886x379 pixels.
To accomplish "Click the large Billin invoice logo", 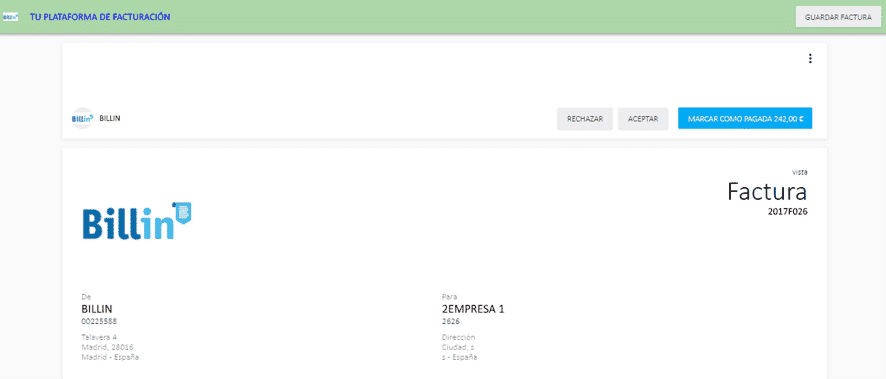I will tap(137, 221).
